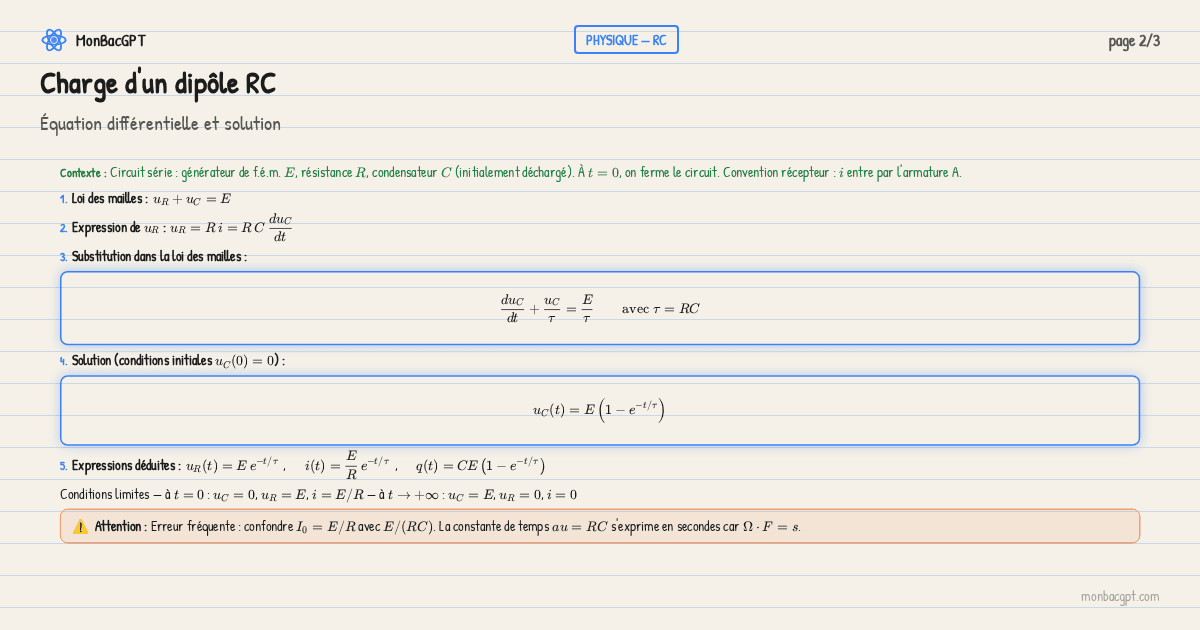The width and height of the screenshot is (1200, 630).
Task: Select the PHYSIQUE – RC badge
Action: click(x=626, y=40)
